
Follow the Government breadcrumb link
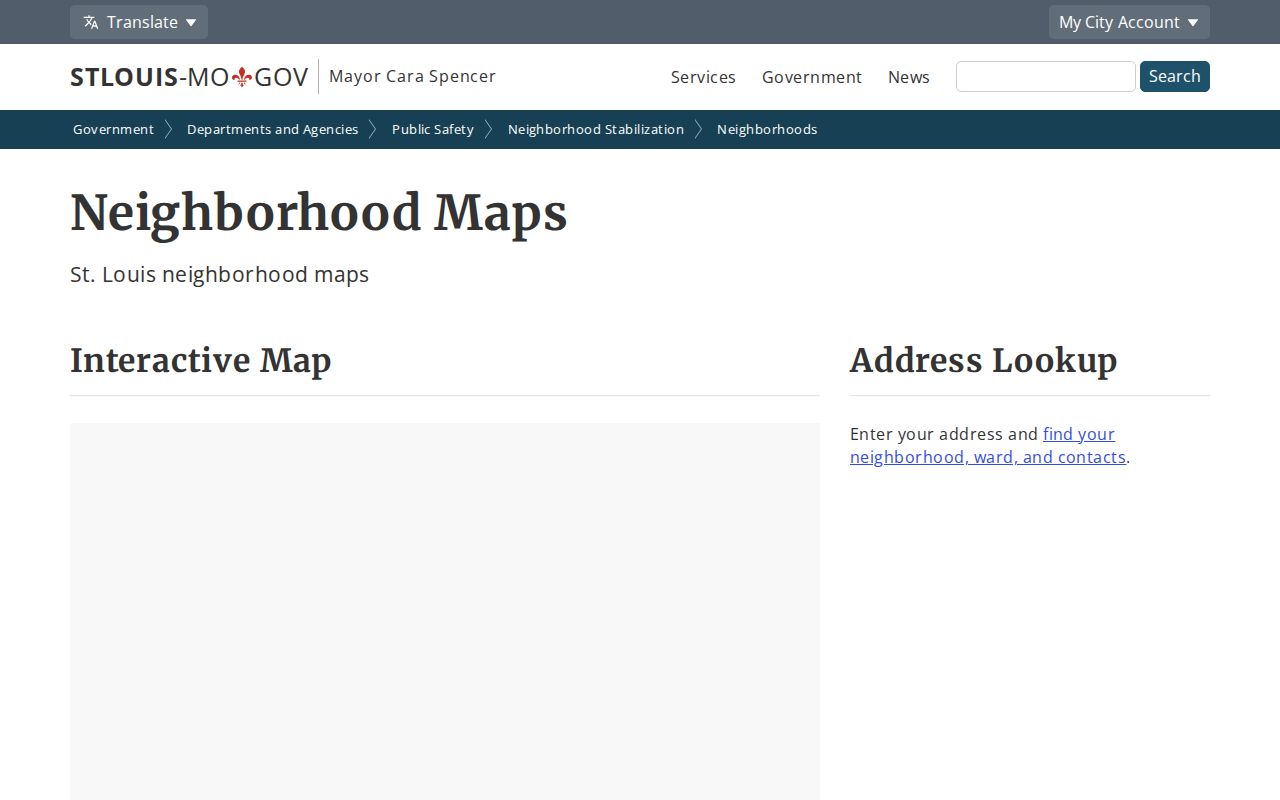pos(113,129)
